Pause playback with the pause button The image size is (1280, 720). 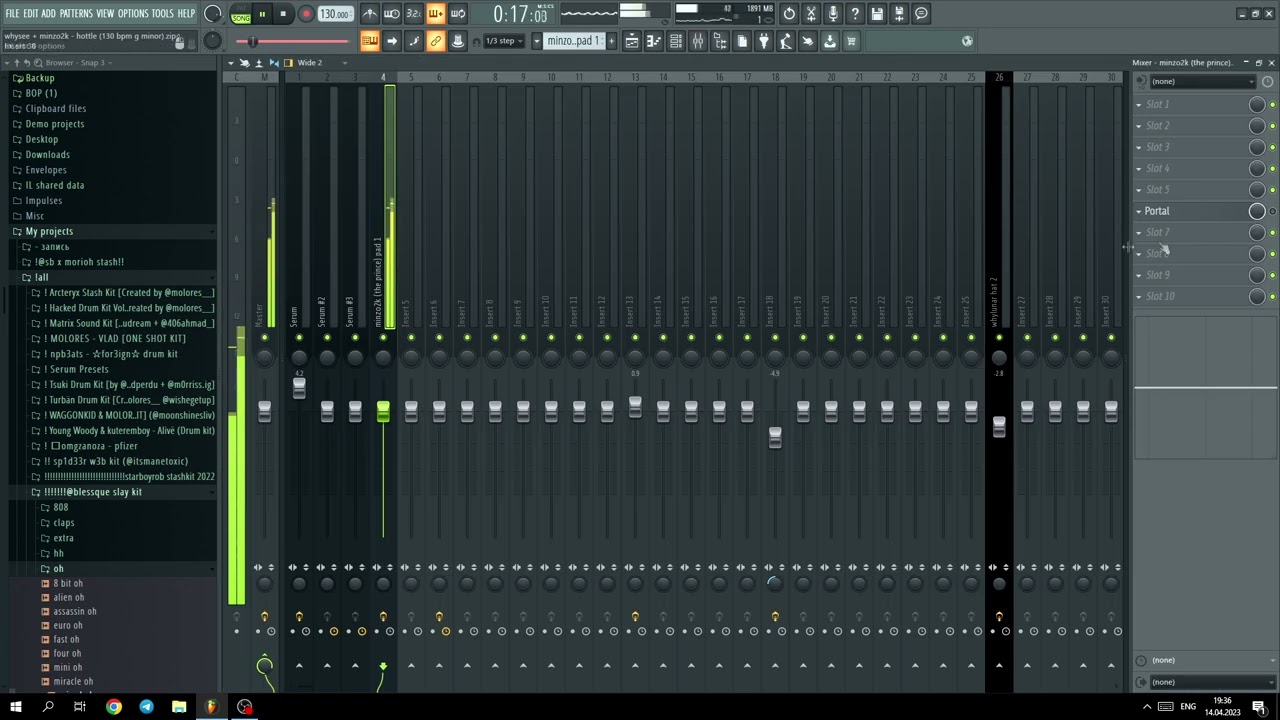(262, 14)
